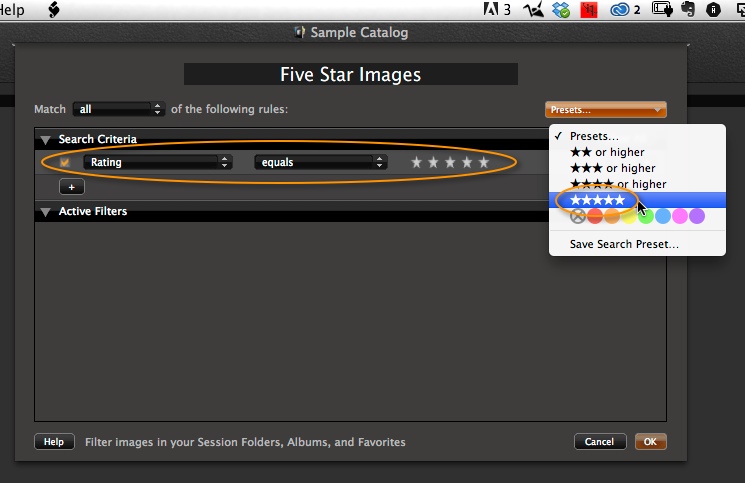The image size is (745, 483).
Task: Choose the Presets... checked menu item
Action: 637,136
